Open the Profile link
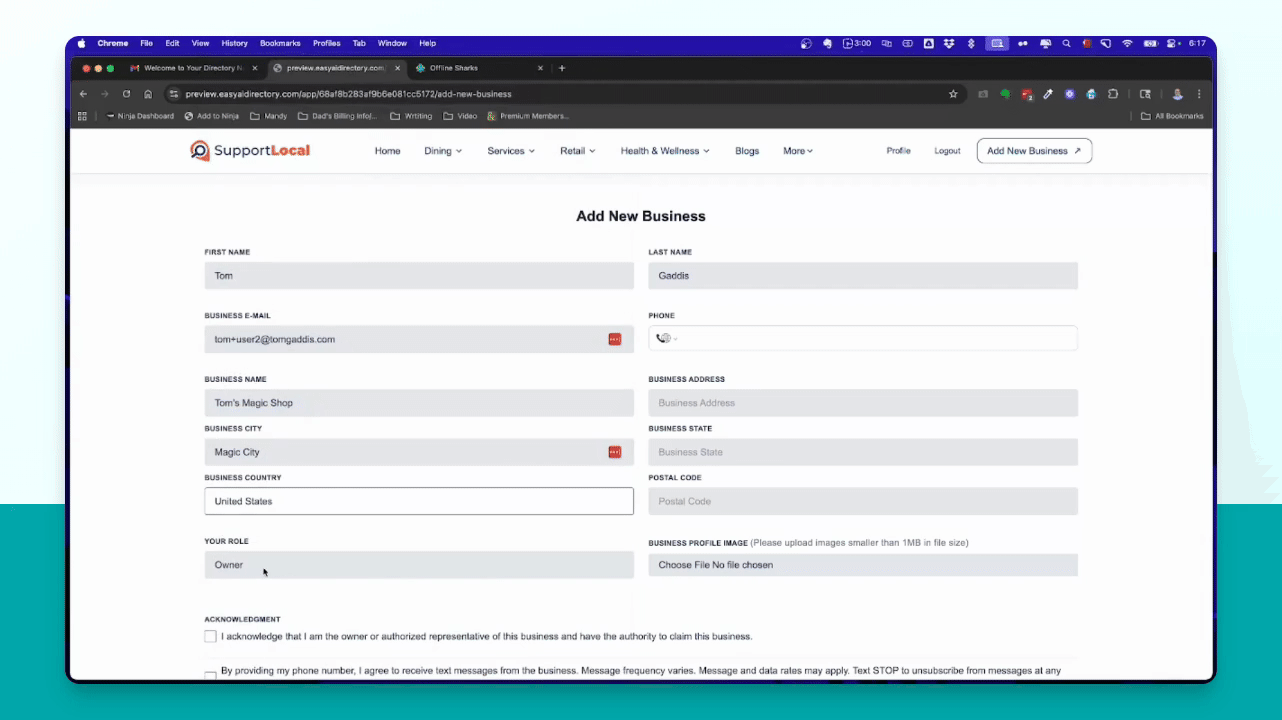 pos(898,151)
